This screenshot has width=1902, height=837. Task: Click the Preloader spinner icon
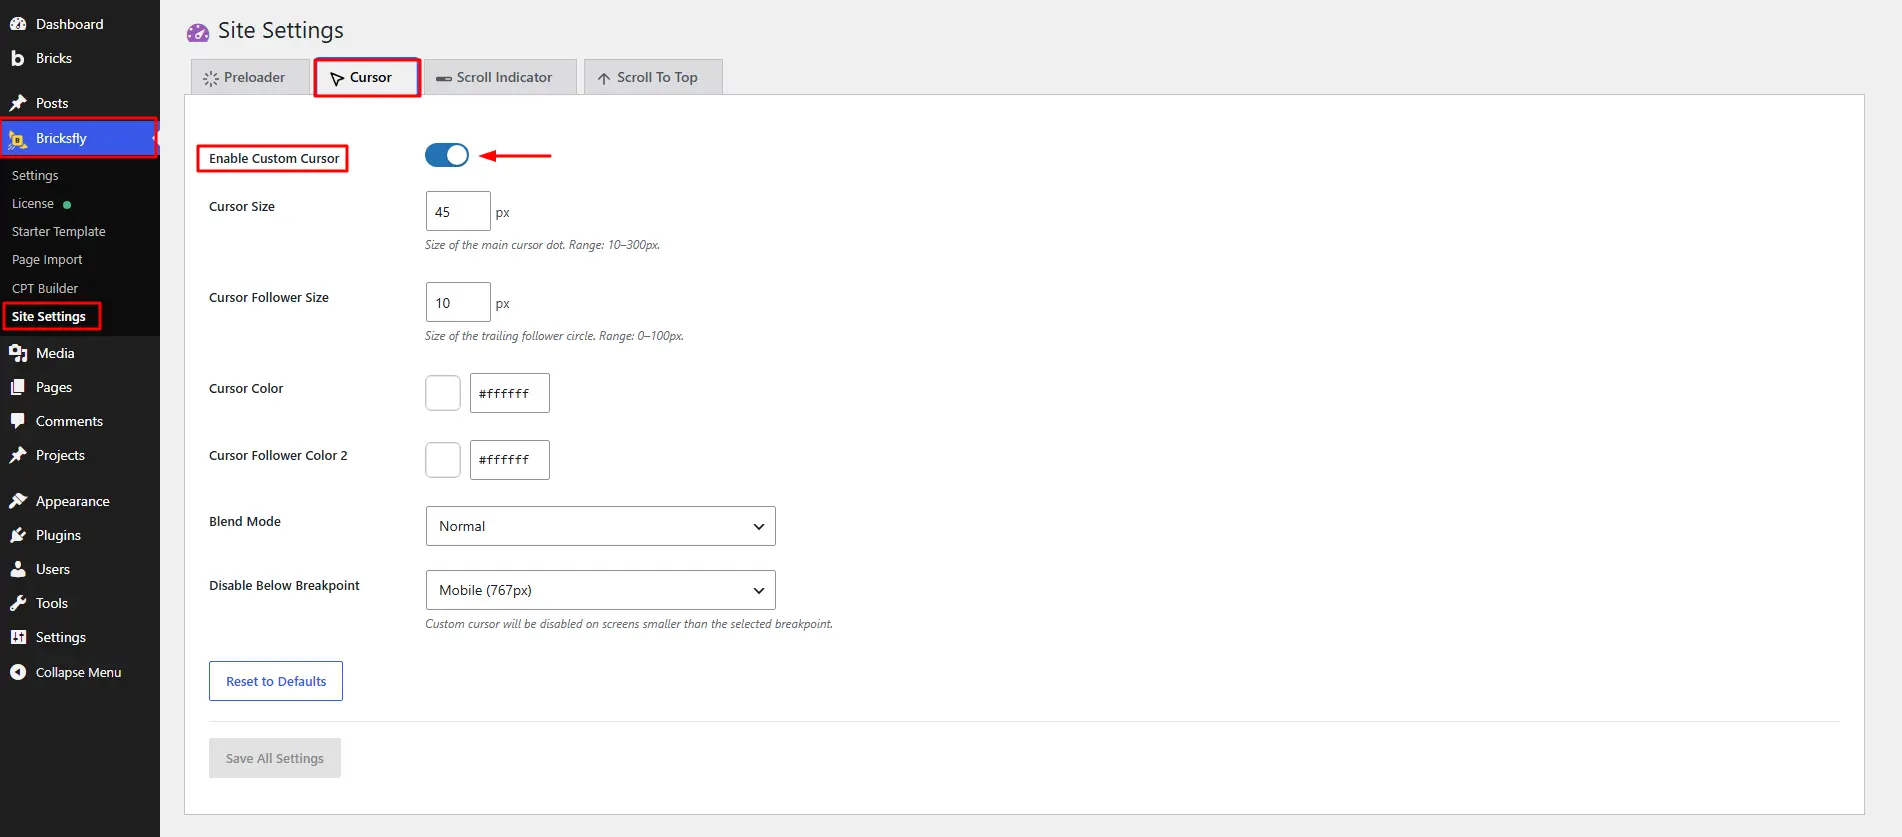211,78
